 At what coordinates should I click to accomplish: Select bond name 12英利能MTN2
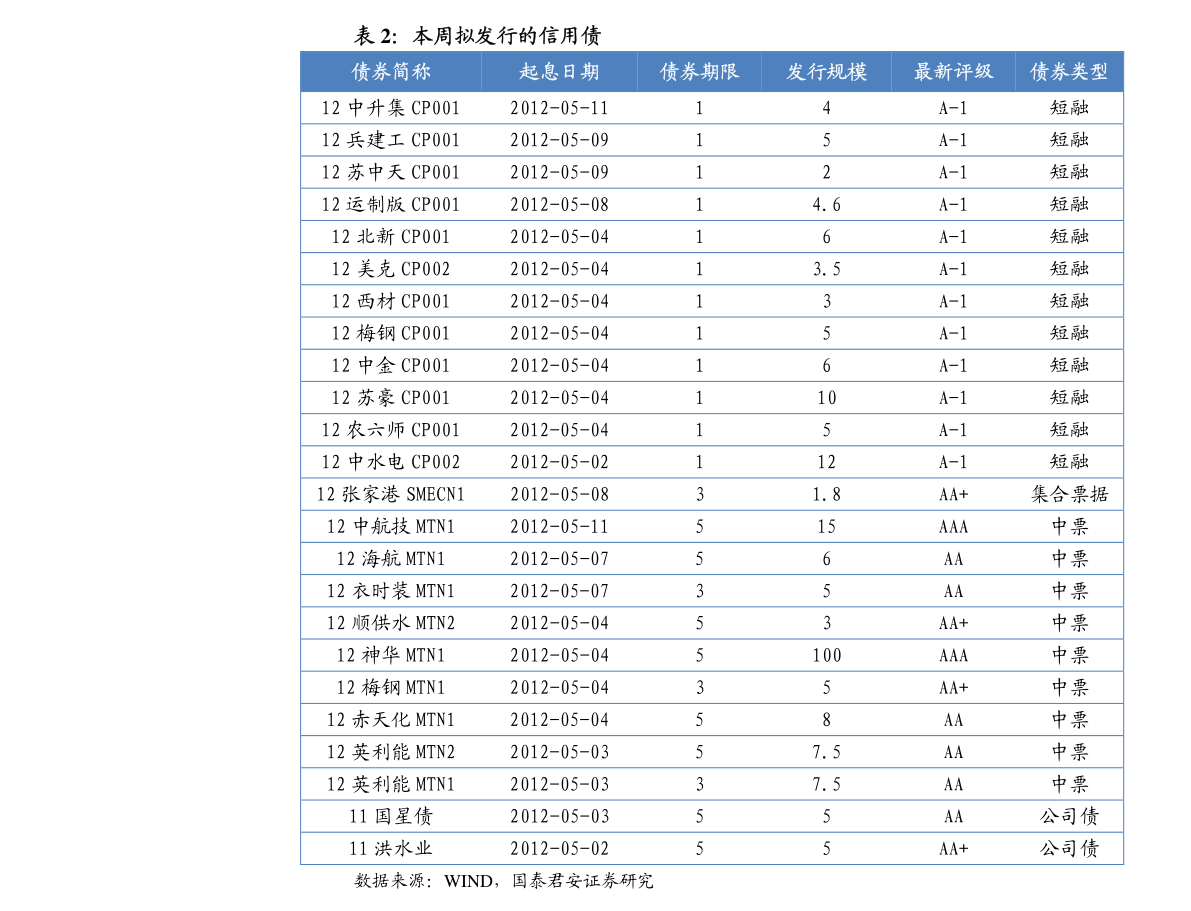tap(391, 752)
